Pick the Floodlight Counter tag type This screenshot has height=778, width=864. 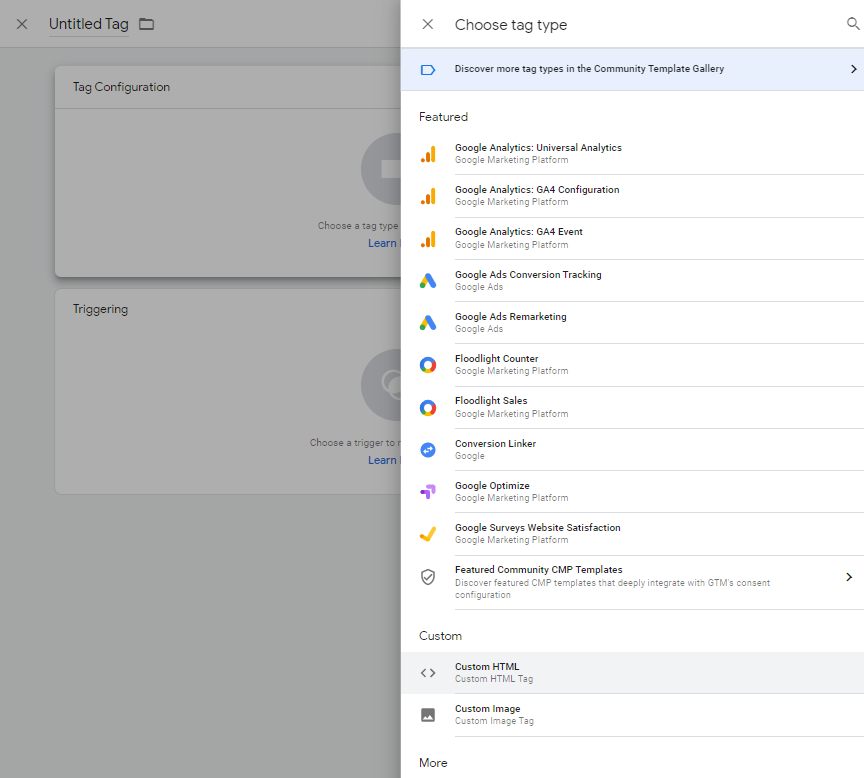633,365
